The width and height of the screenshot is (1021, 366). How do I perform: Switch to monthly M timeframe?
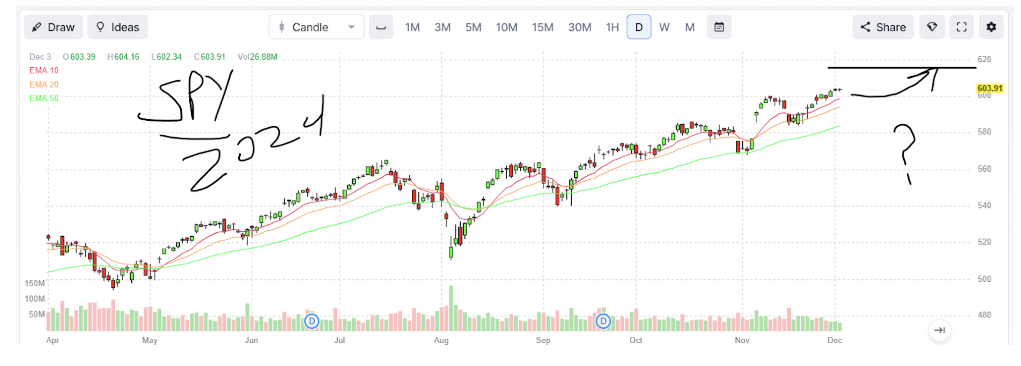(x=690, y=27)
